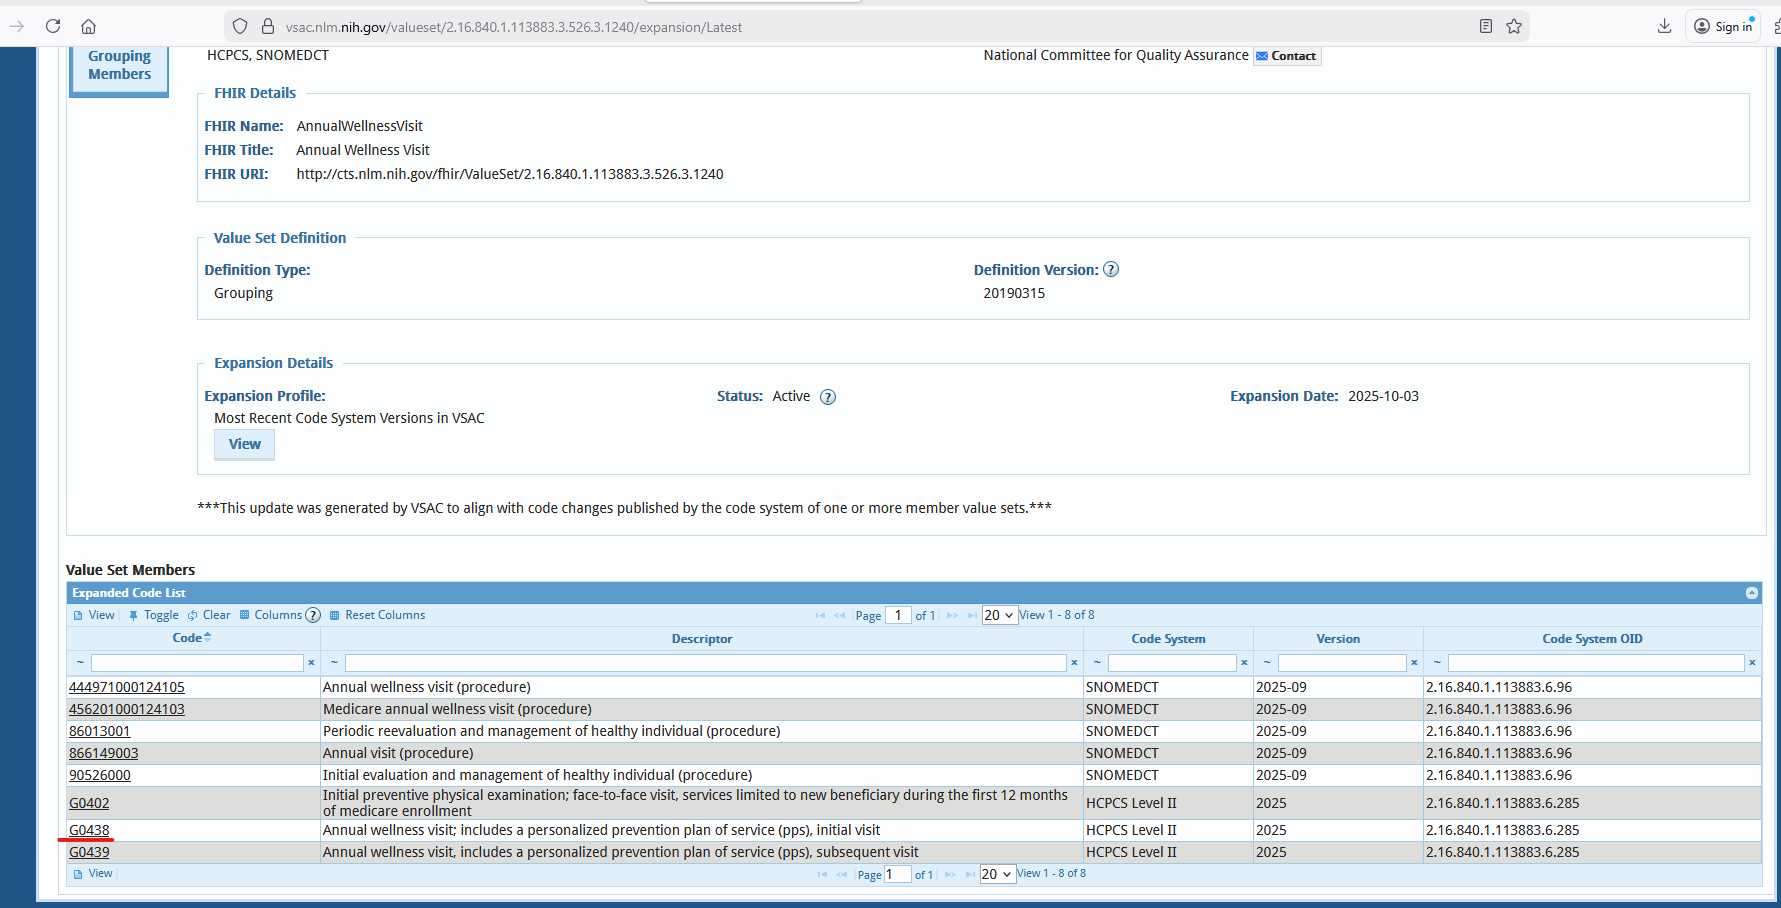Bookmark this page with the star icon
This screenshot has height=908, width=1781.
click(x=1514, y=26)
